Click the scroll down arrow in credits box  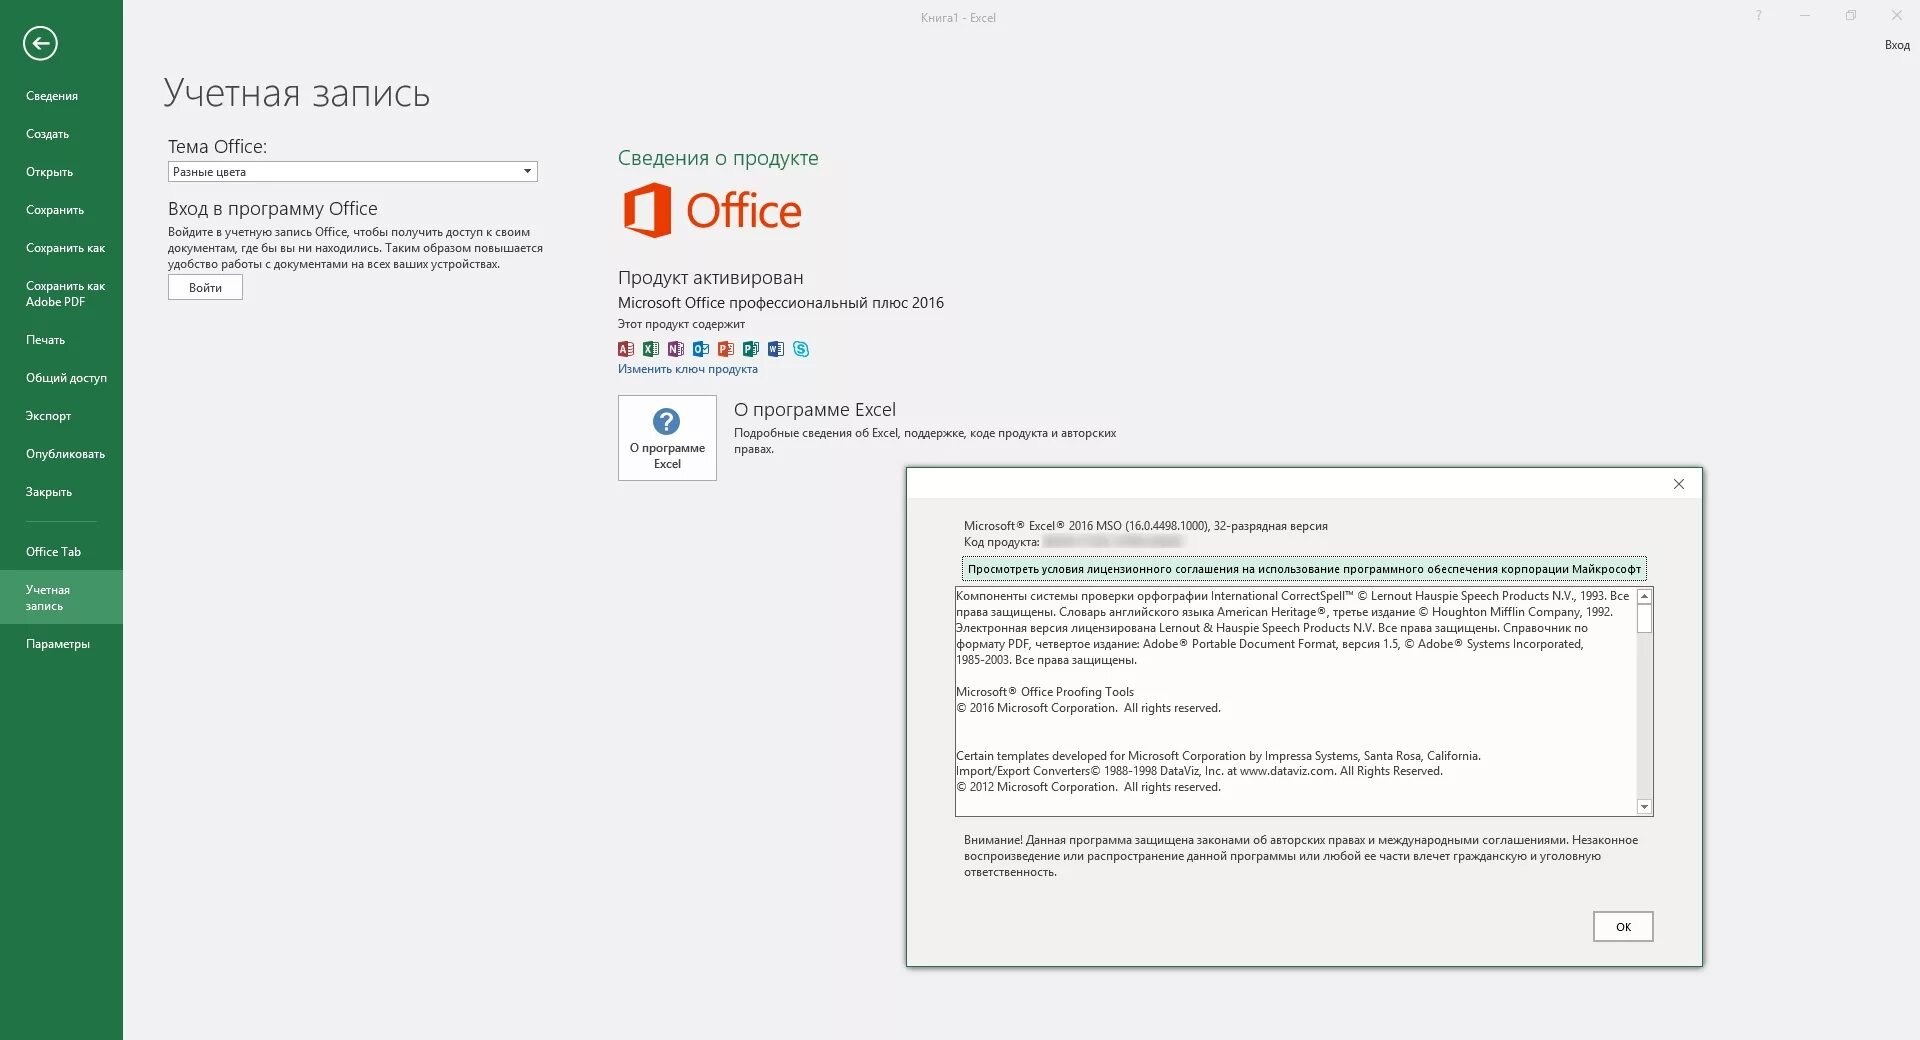click(x=1644, y=807)
